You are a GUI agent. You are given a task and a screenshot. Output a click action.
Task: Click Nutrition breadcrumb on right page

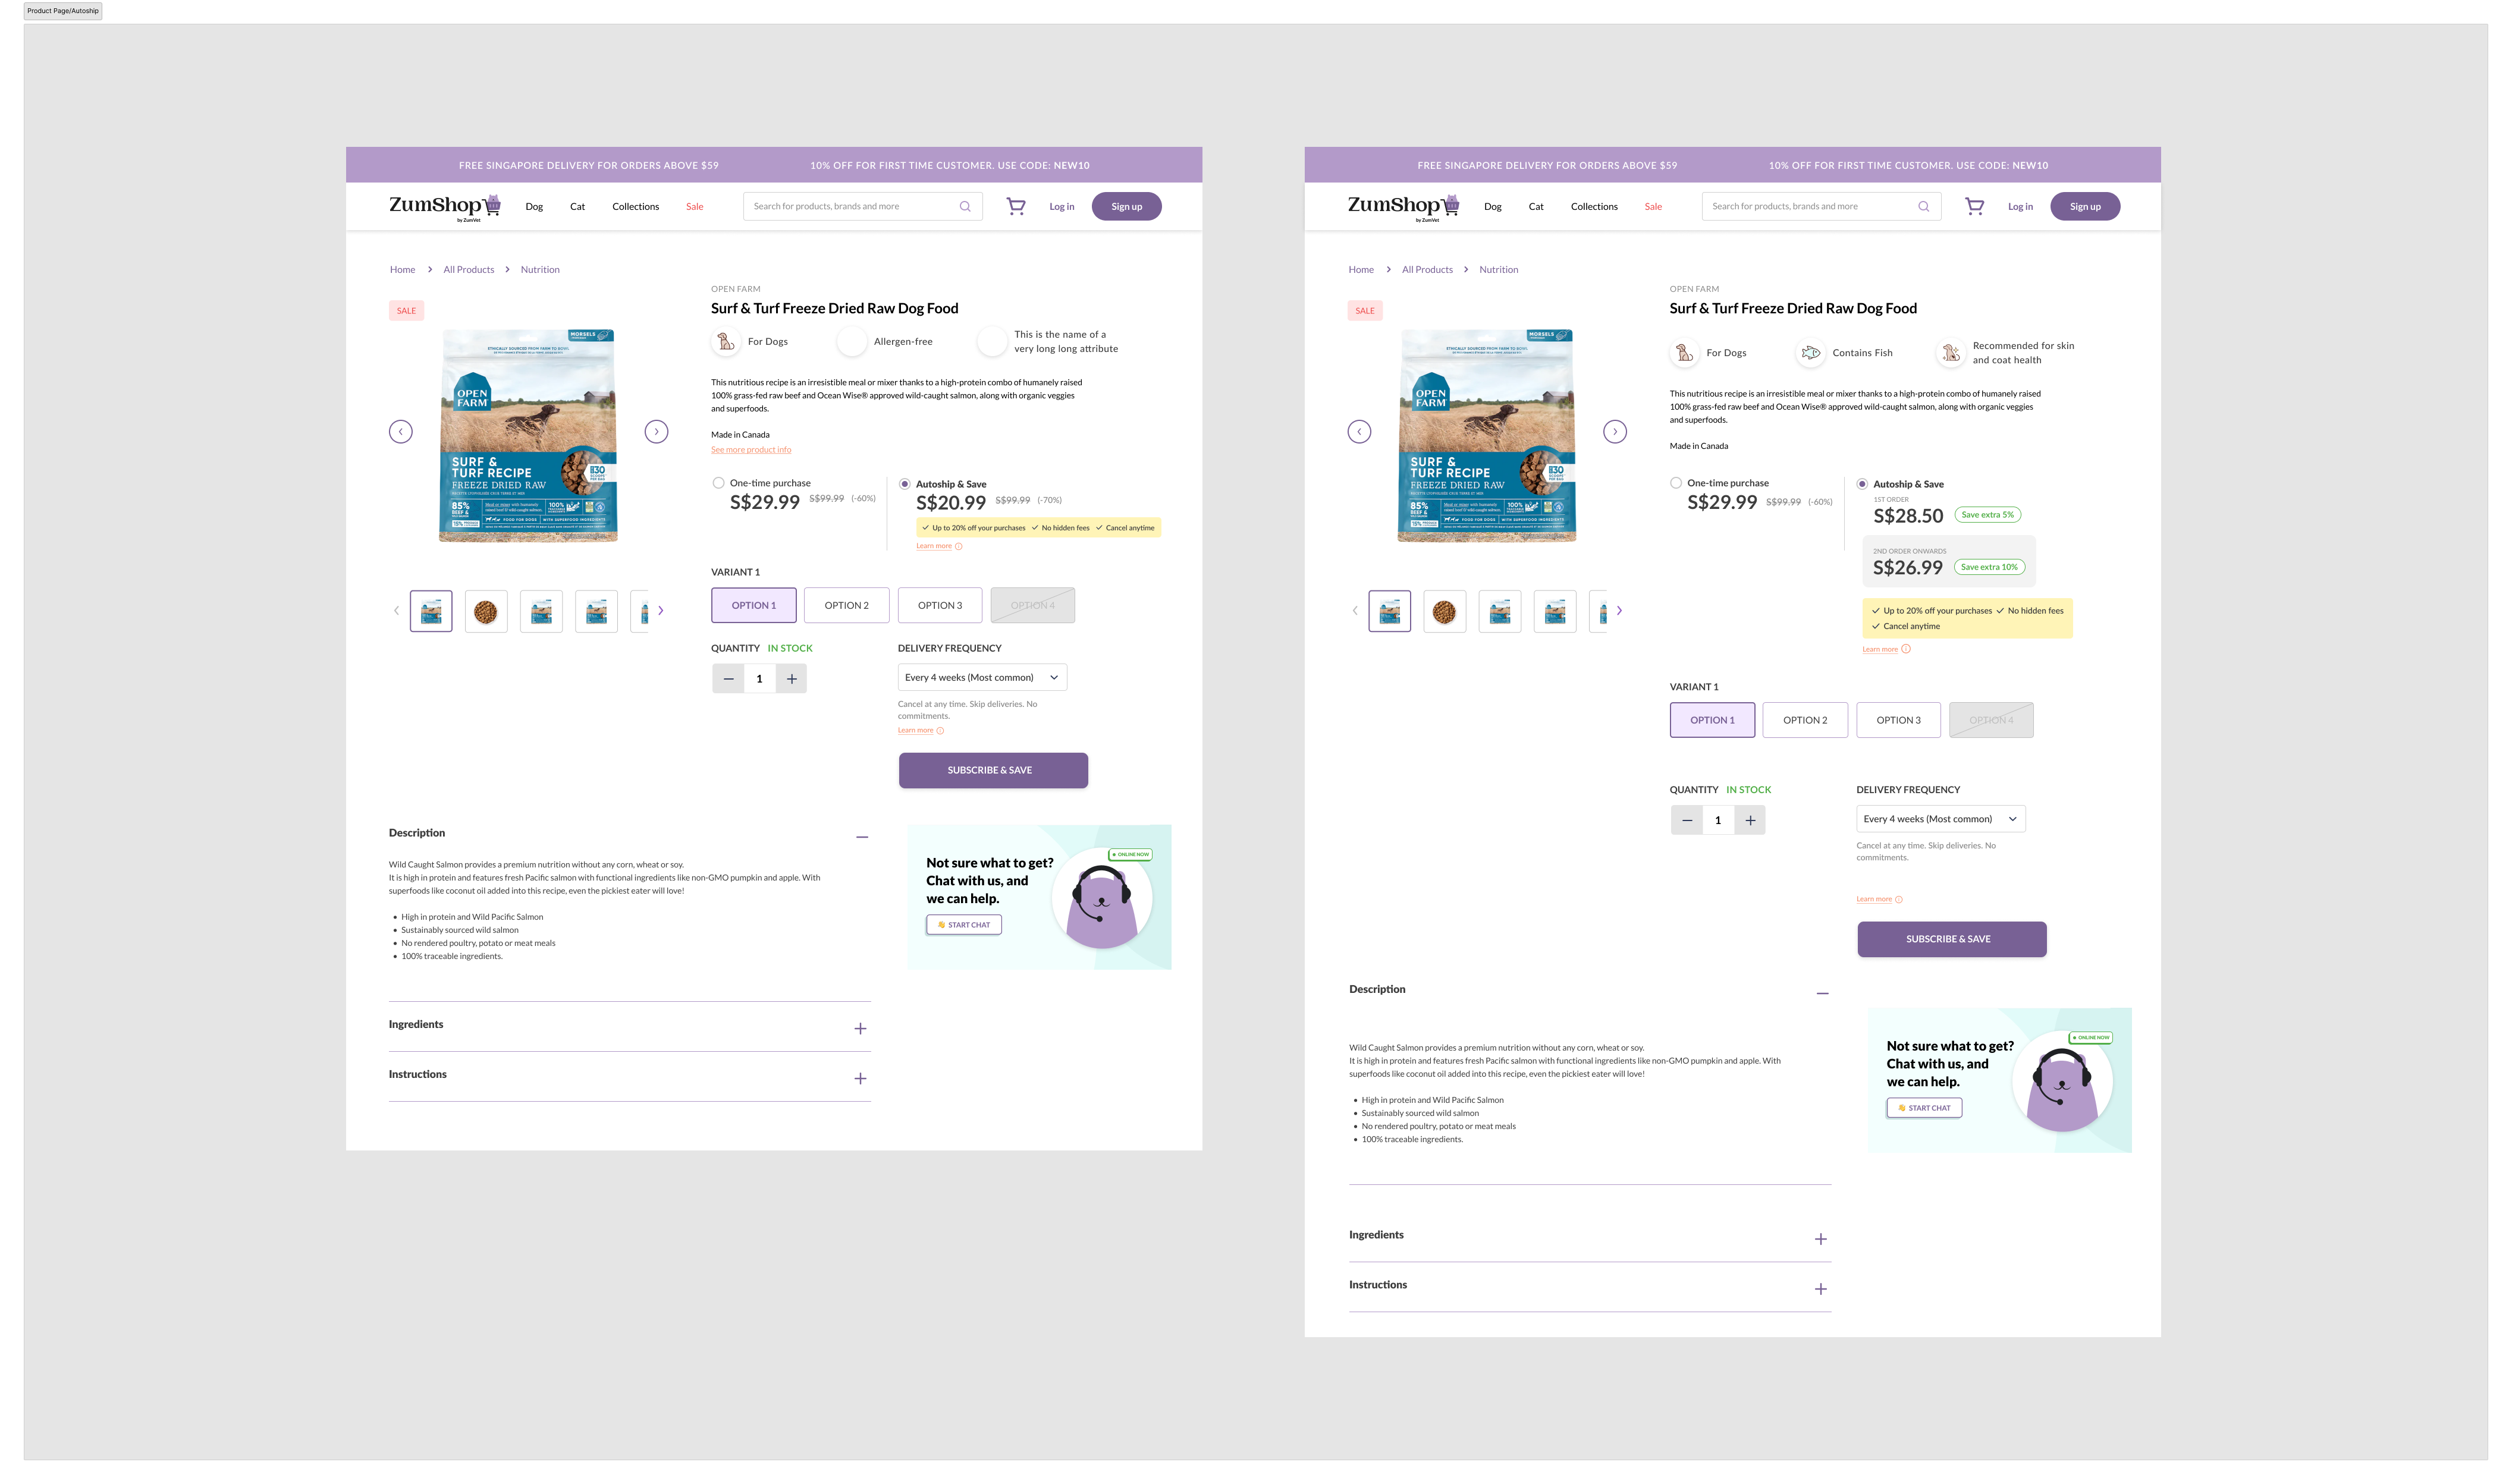(1498, 270)
